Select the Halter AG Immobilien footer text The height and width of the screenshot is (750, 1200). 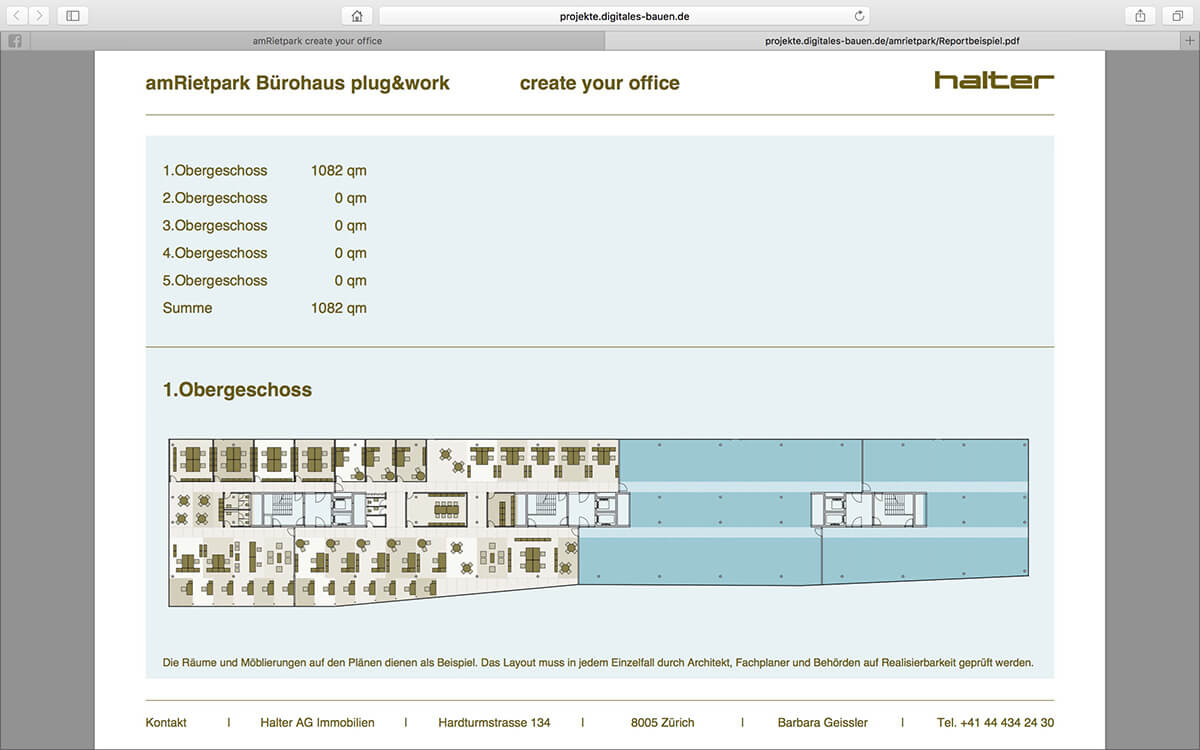pos(317,722)
